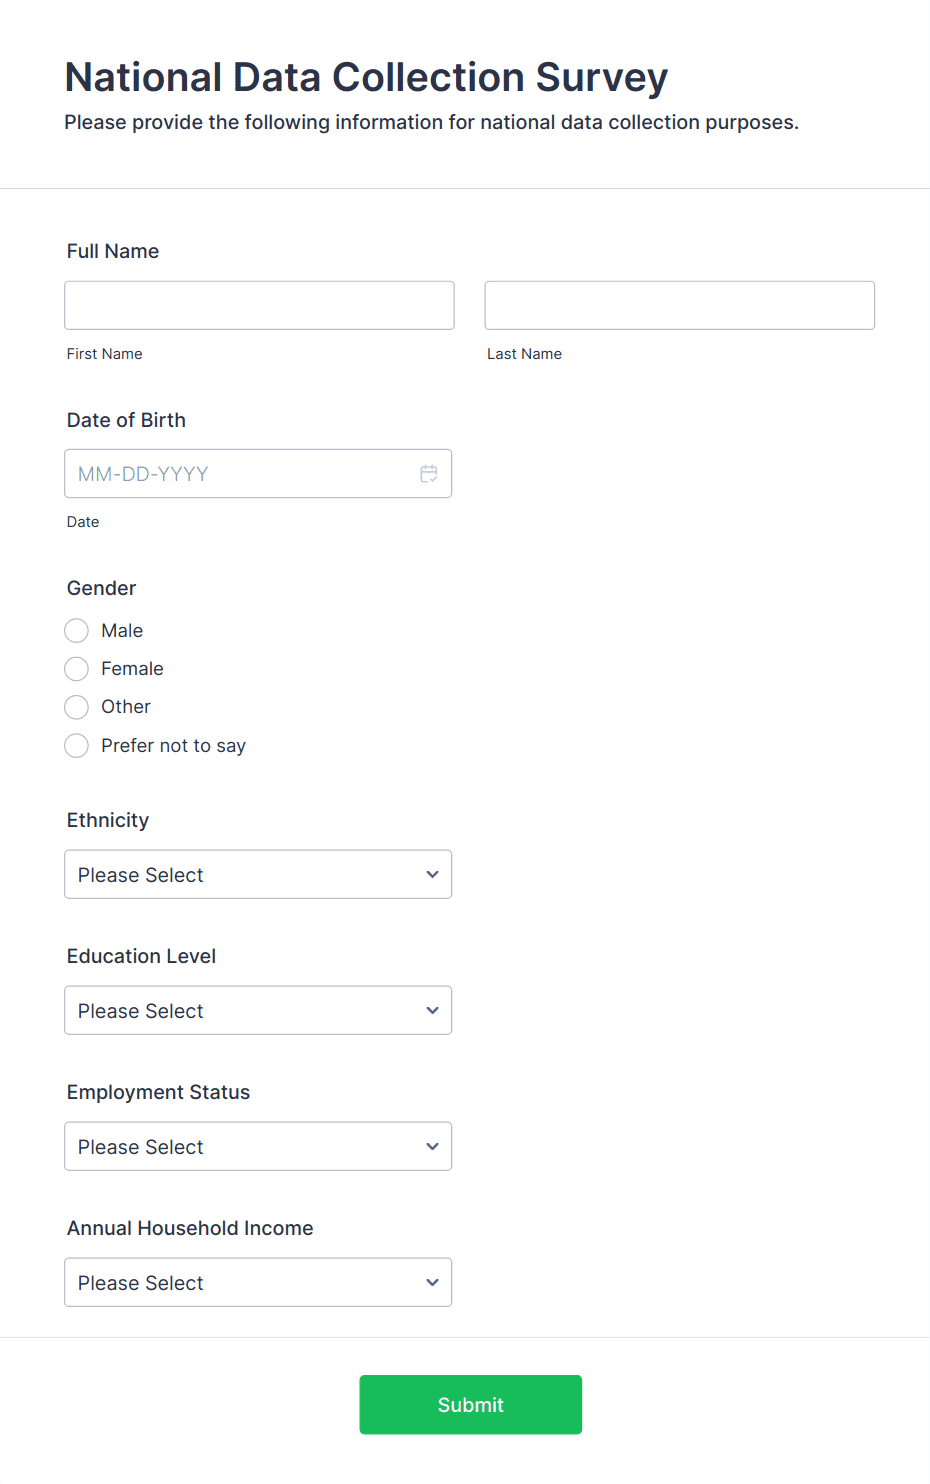Click the Annual Household Income chevron
The image size is (930, 1484).
pyautogui.click(x=432, y=1283)
